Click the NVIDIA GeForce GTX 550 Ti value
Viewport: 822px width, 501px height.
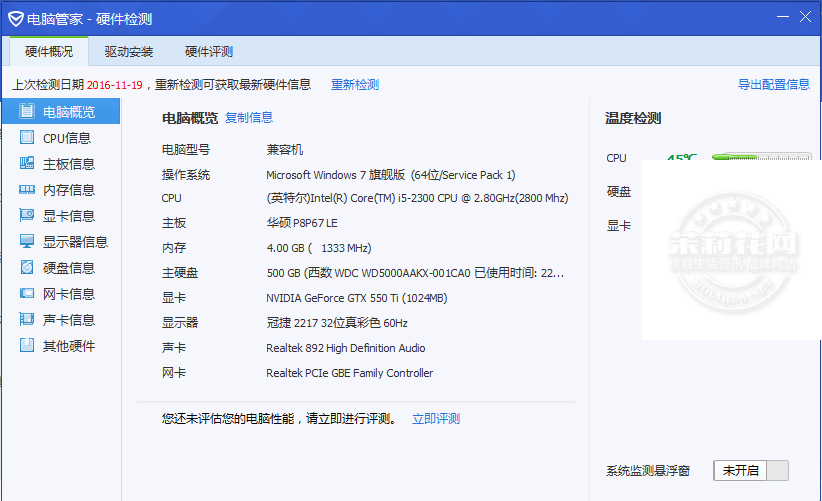coord(357,298)
